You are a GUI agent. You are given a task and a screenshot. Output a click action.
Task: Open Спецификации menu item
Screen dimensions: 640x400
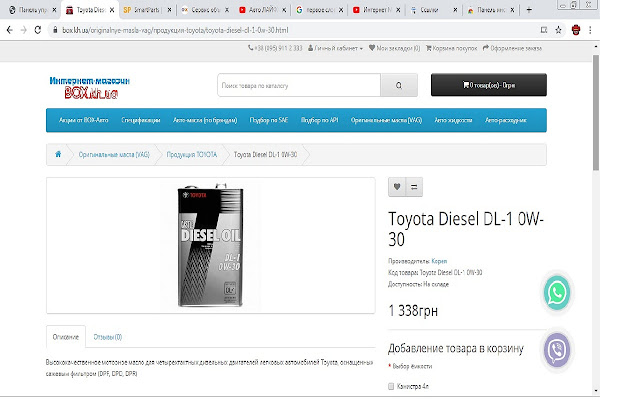click(x=141, y=120)
